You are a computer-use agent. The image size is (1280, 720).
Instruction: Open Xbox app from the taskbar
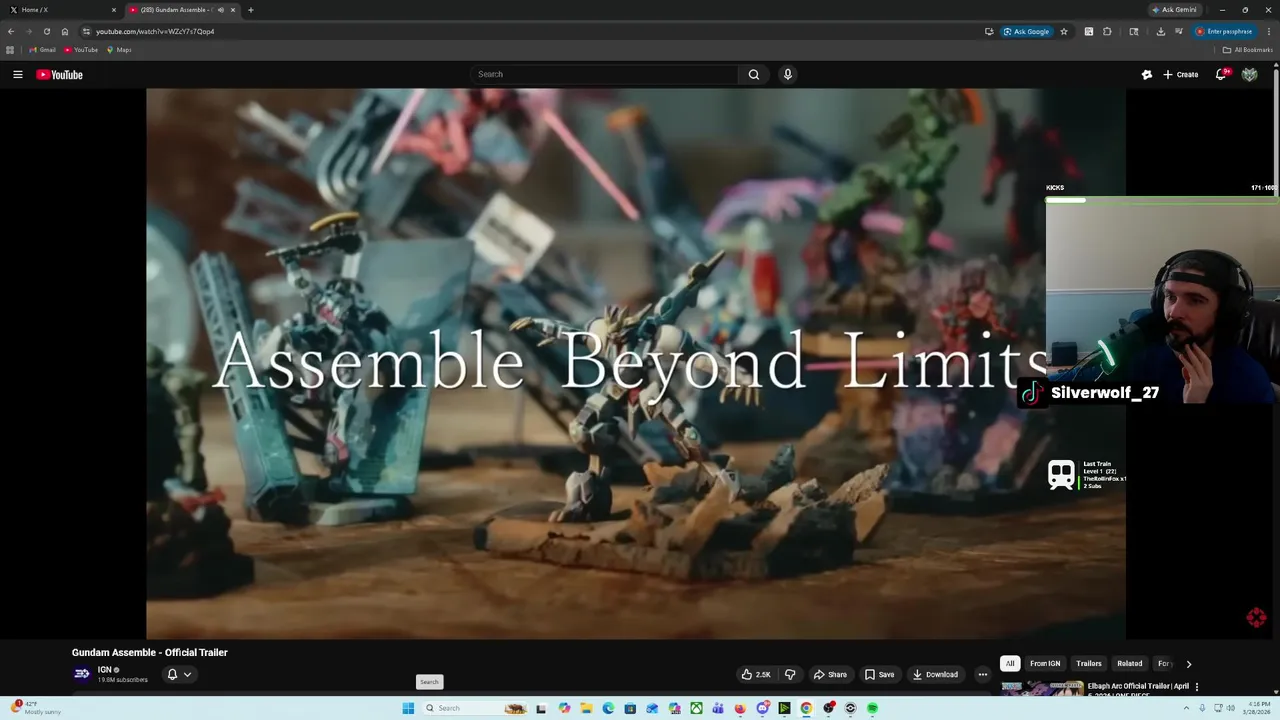point(696,708)
